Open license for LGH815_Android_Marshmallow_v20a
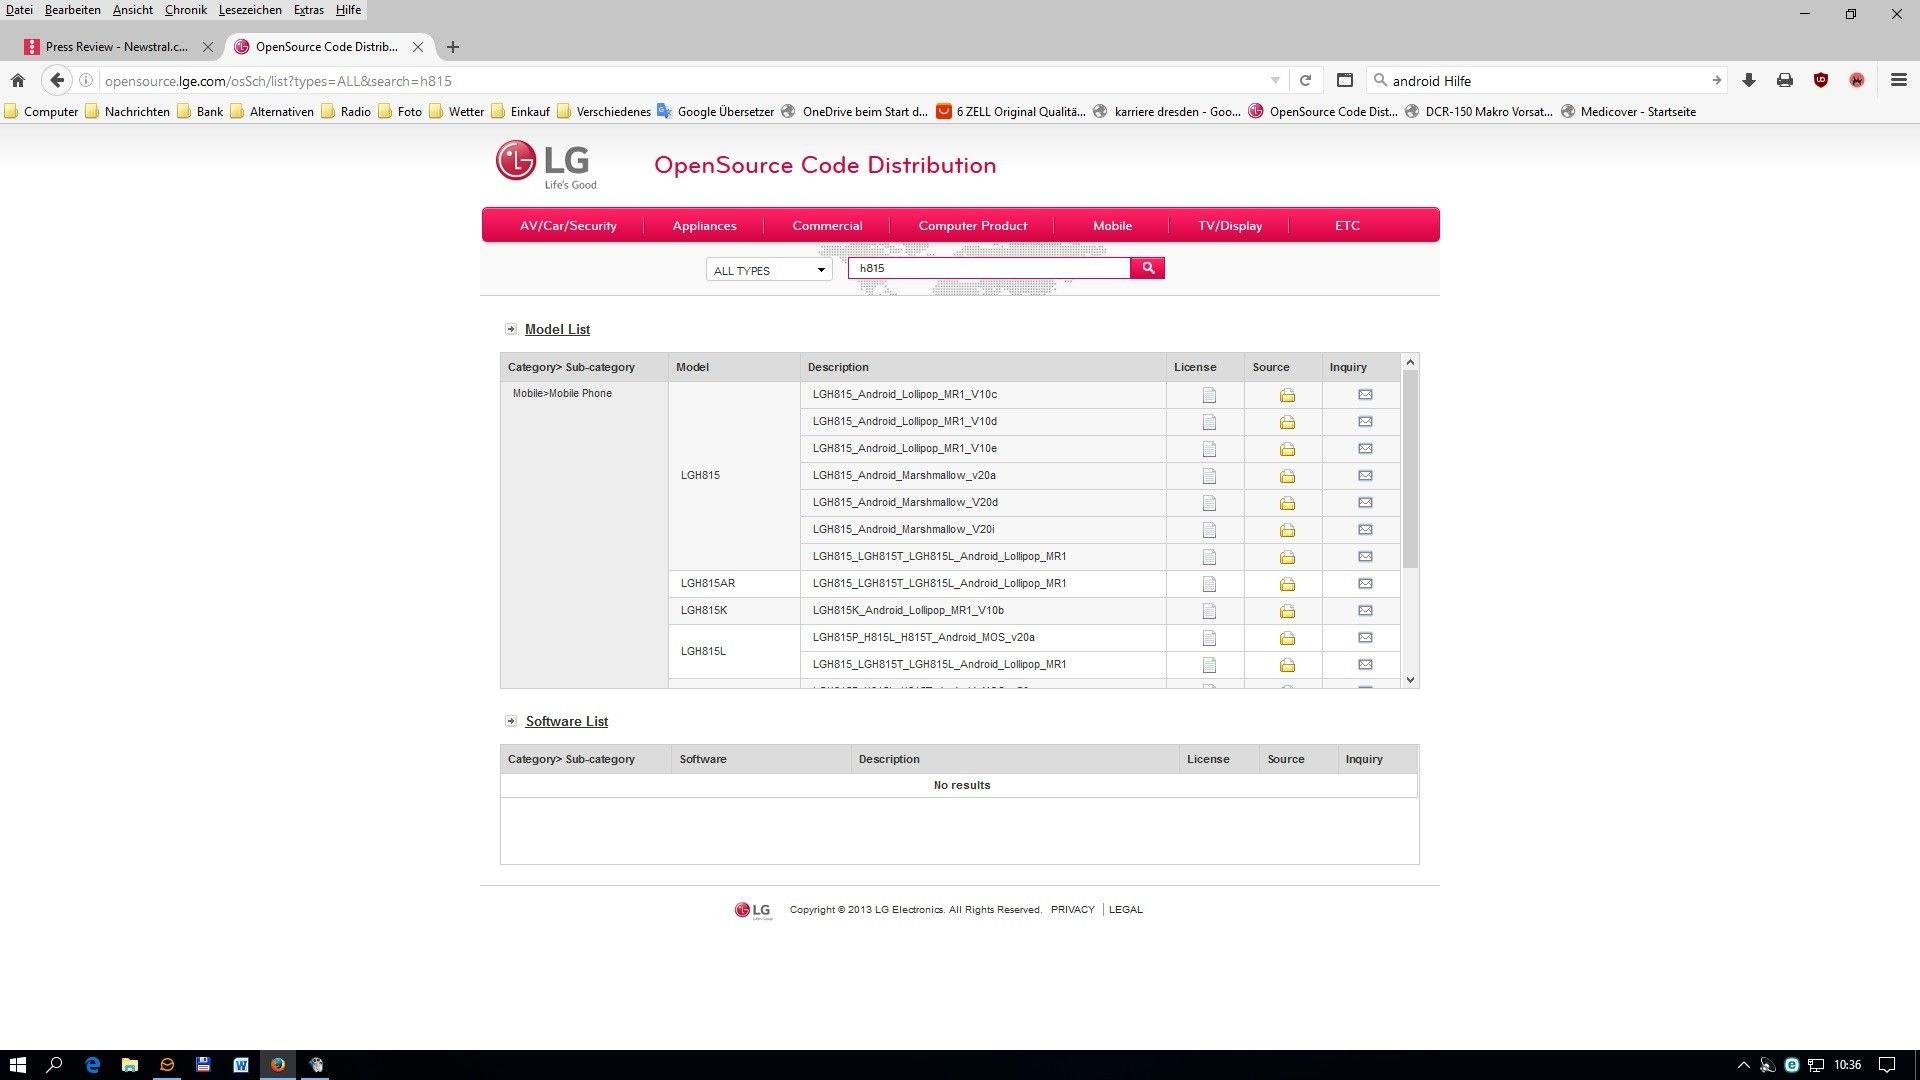 coord(1209,476)
